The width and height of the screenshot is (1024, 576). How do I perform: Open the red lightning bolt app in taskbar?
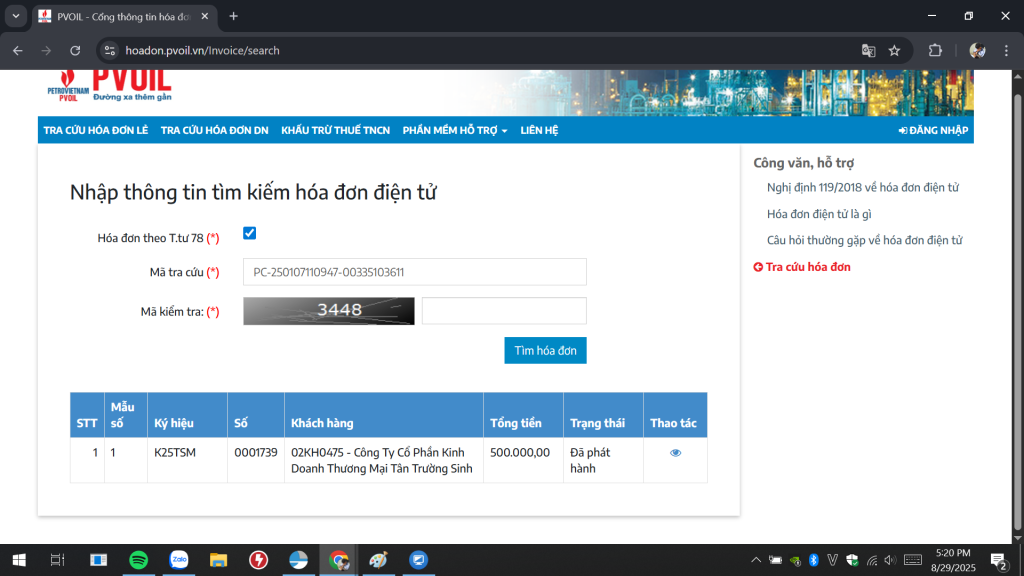[259, 560]
